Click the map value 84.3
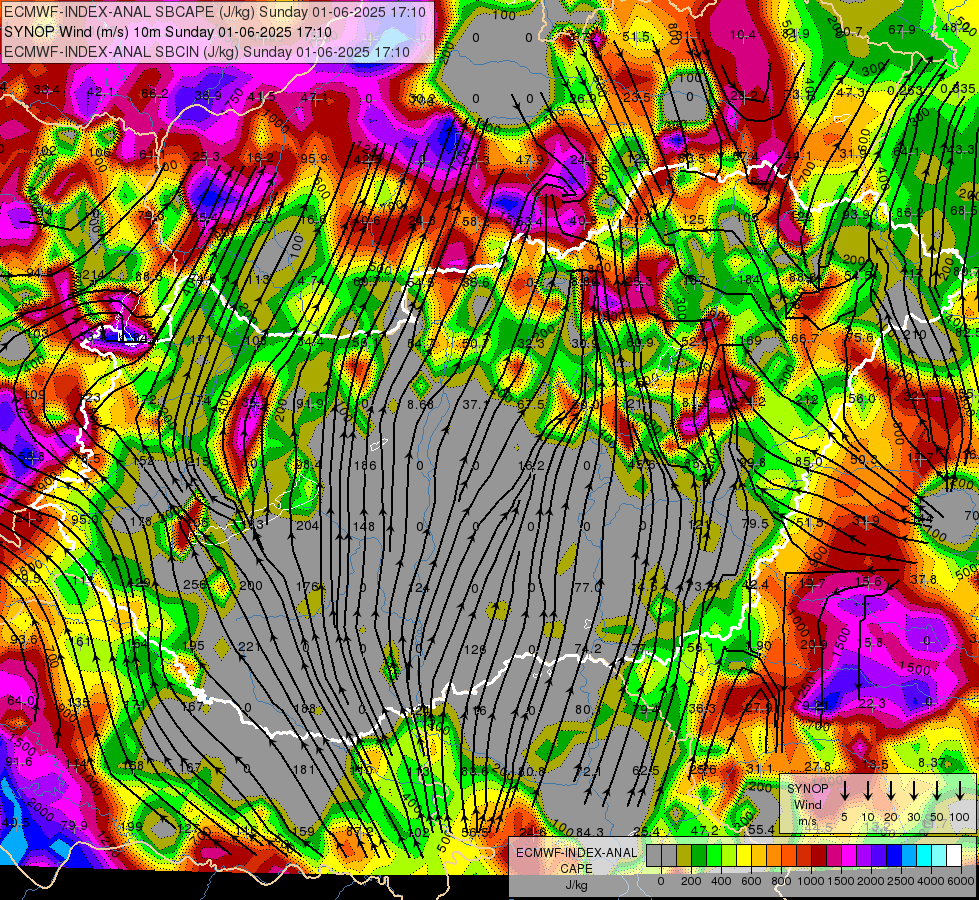The height and width of the screenshot is (900, 979). coord(589,832)
